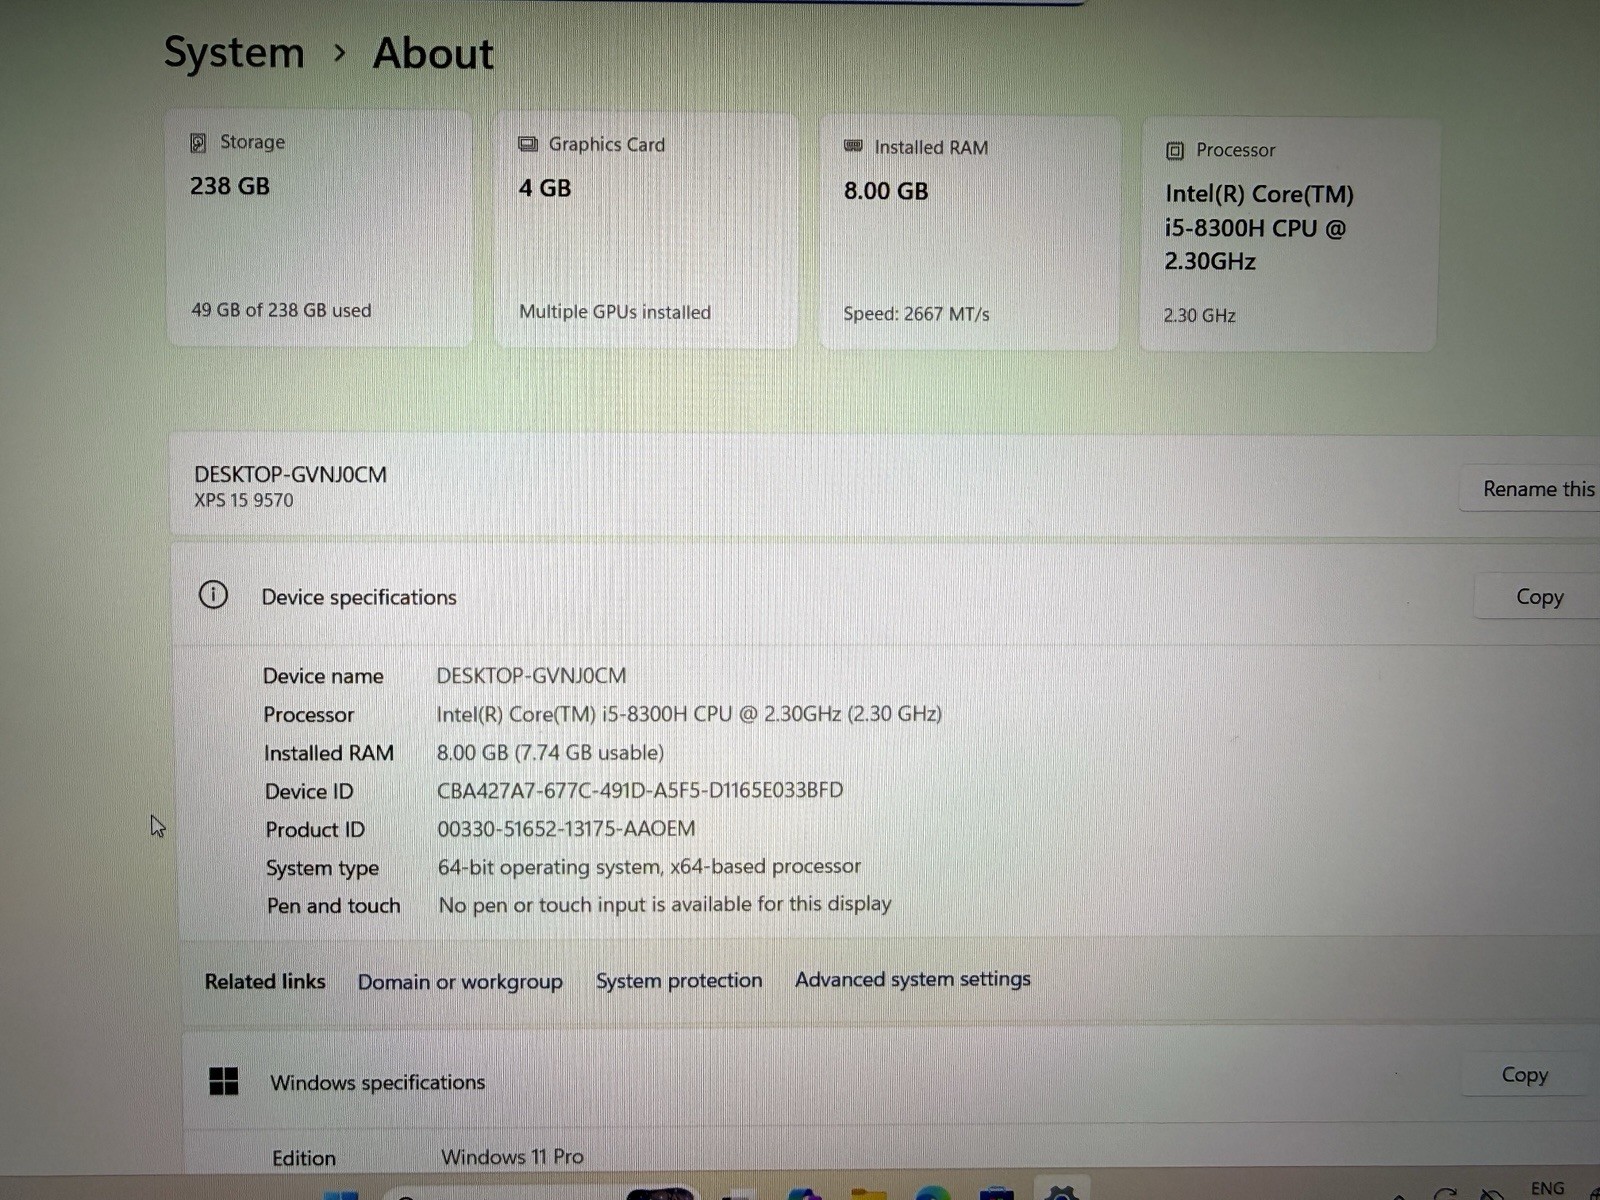The image size is (1600, 1200).
Task: Select the Processor value in Device specifications
Action: (x=689, y=714)
